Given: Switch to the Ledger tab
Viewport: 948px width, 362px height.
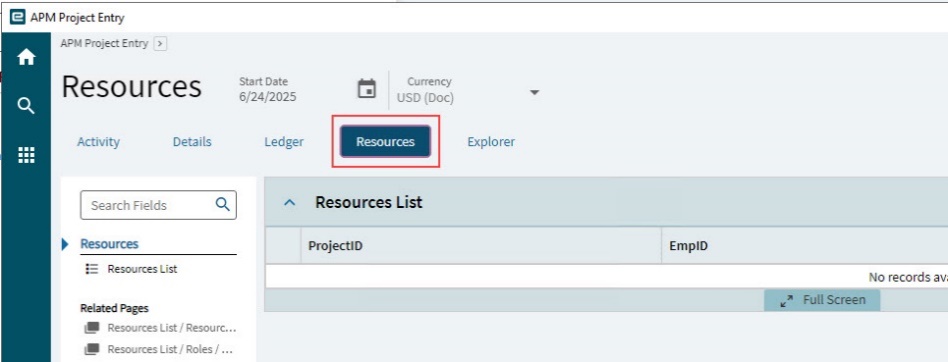Looking at the screenshot, I should pyautogui.click(x=284, y=142).
